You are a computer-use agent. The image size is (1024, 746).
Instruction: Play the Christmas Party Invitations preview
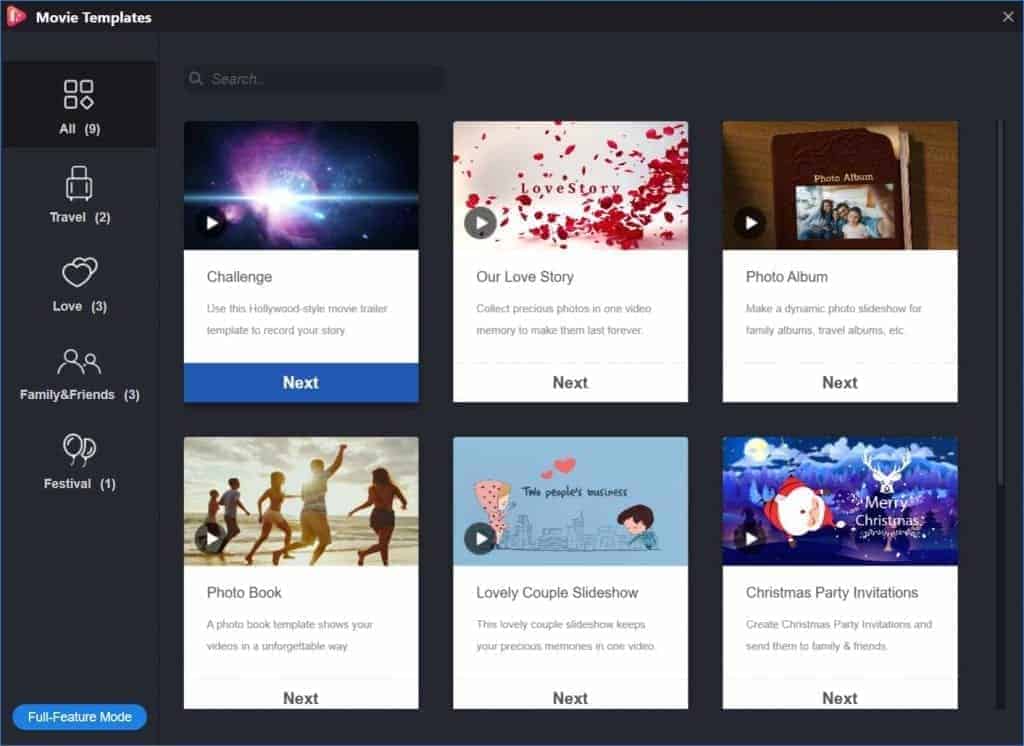point(751,540)
